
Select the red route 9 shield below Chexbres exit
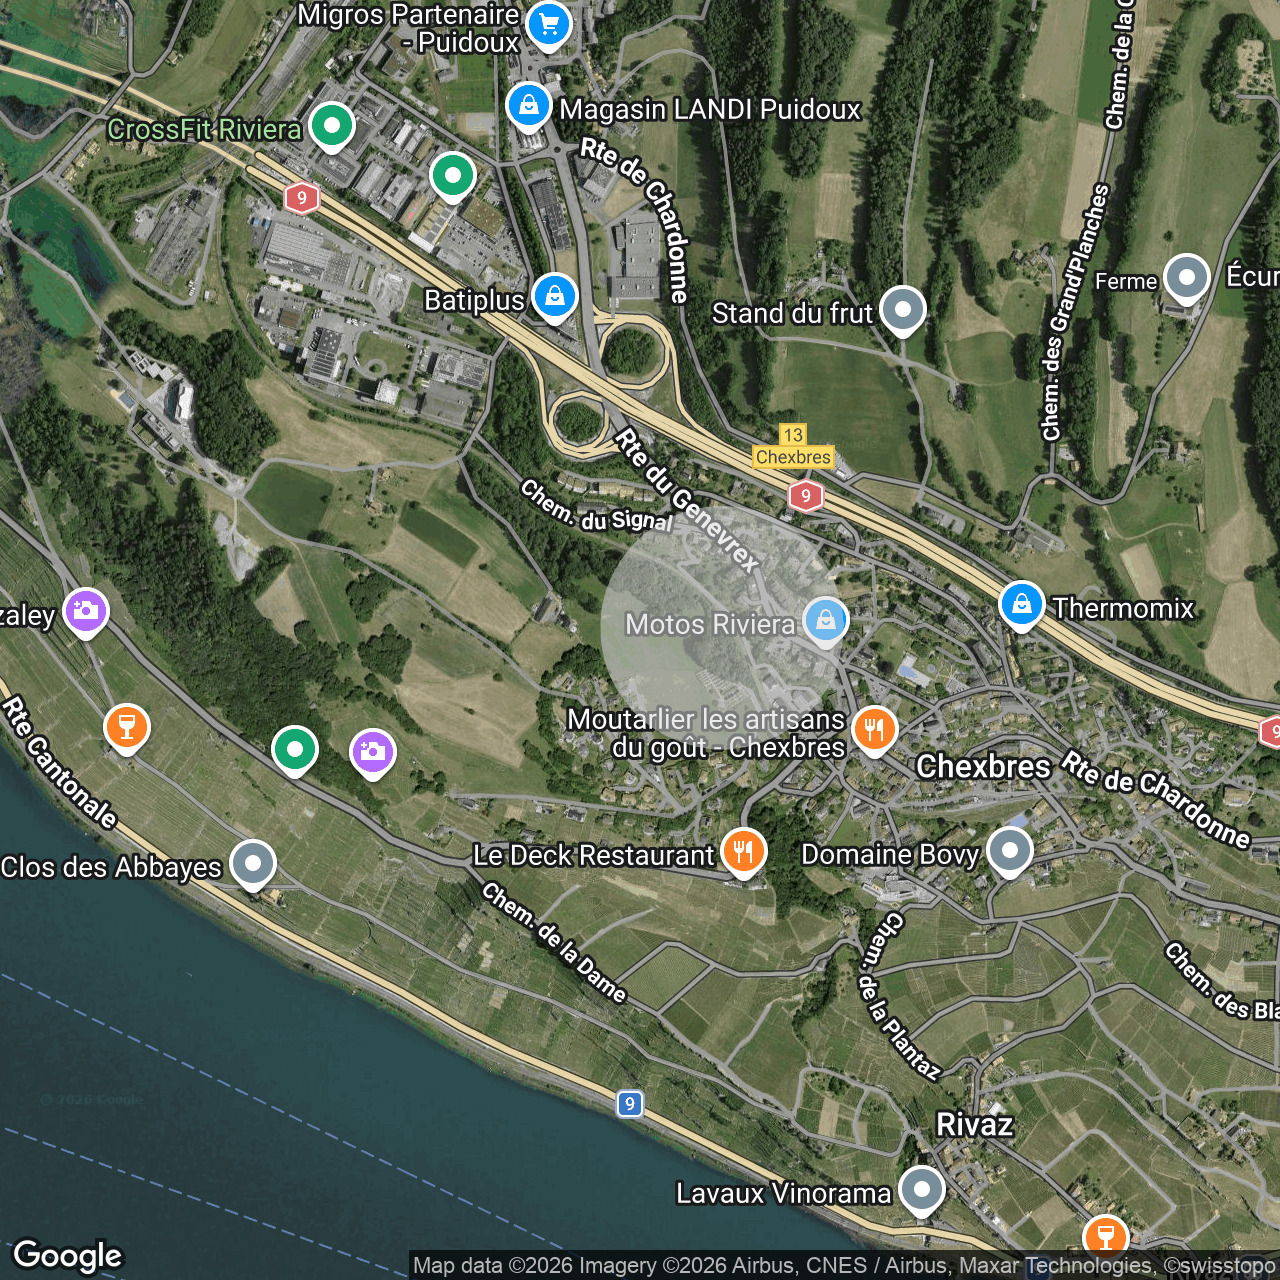point(806,496)
